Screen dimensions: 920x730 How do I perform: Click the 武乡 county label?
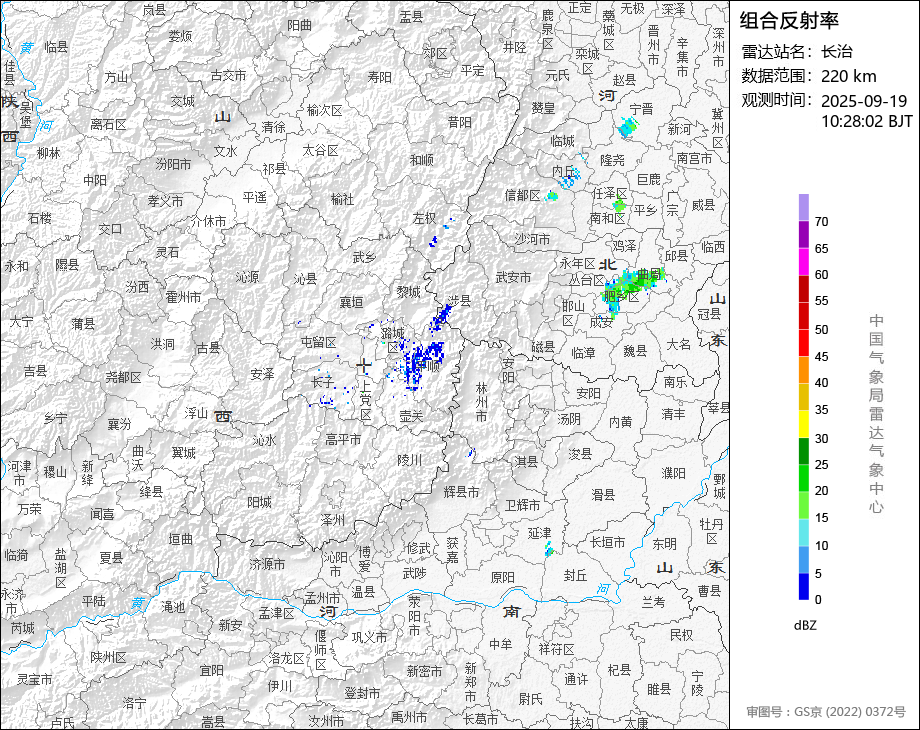point(364,257)
